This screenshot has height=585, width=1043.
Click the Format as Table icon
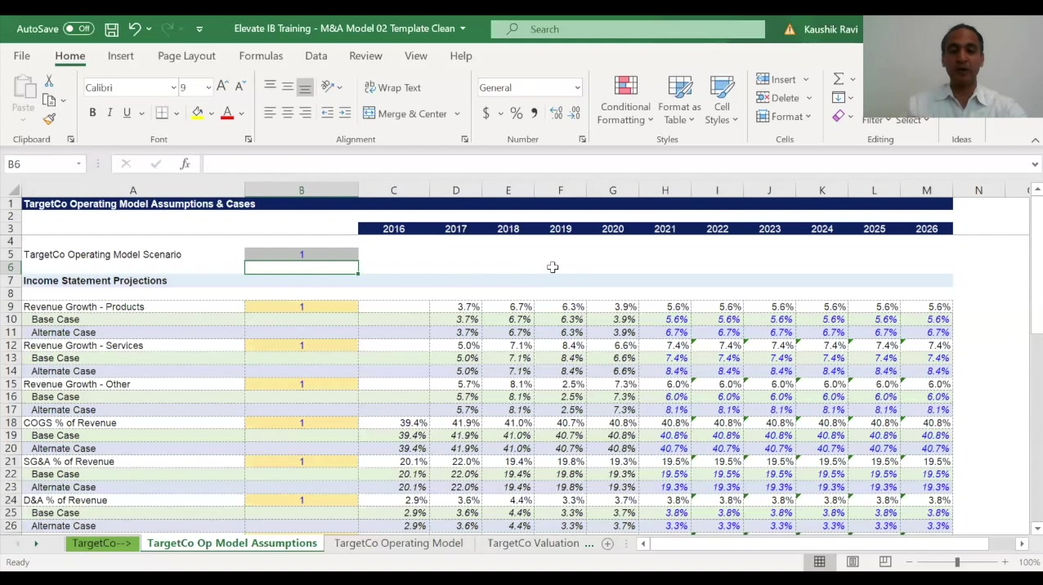tap(679, 98)
